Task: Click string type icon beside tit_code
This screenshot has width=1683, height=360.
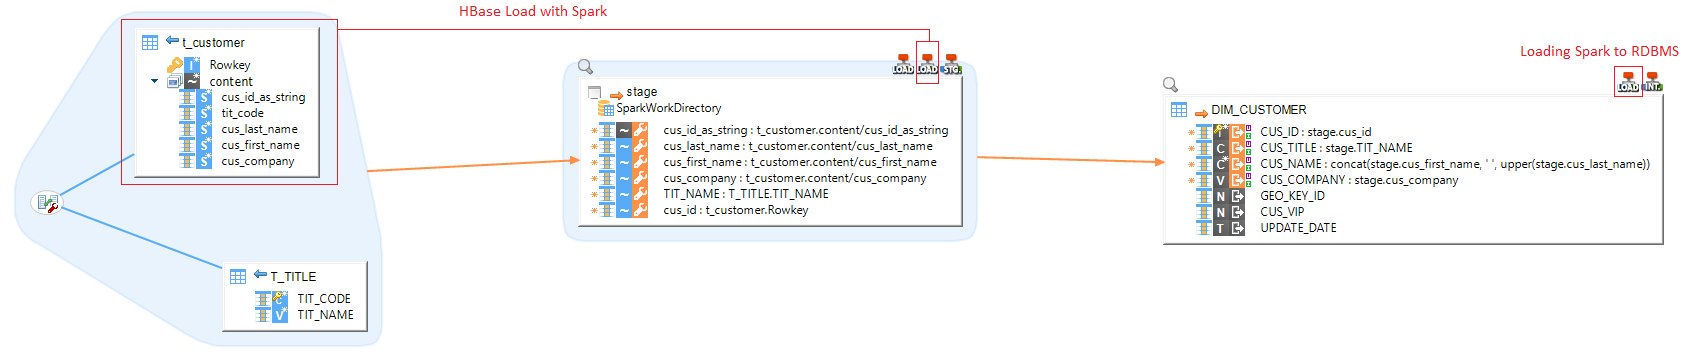Action: click(x=204, y=113)
